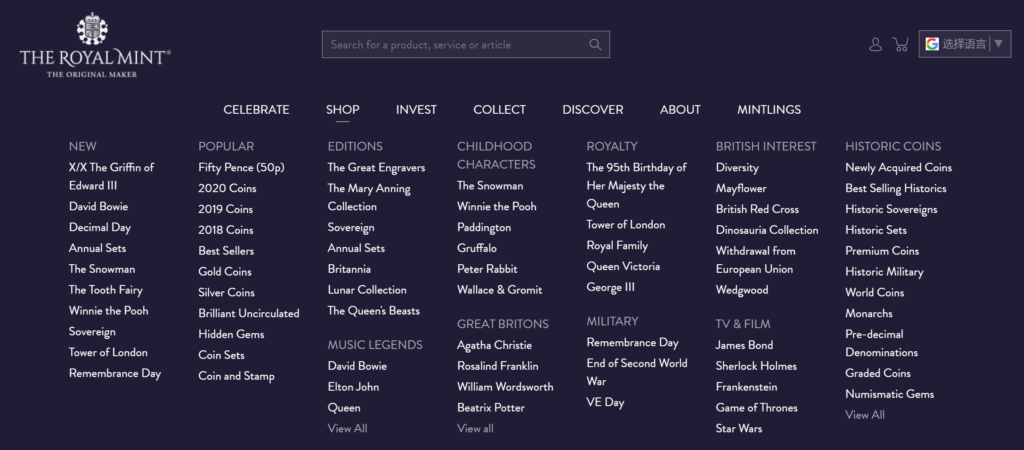Click the search magnifier icon
The width and height of the screenshot is (1024, 450).
595,44
